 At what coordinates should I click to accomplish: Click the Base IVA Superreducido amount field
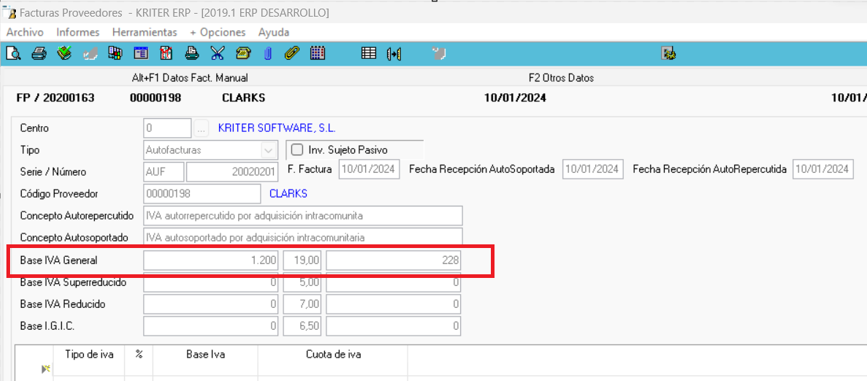click(x=211, y=283)
